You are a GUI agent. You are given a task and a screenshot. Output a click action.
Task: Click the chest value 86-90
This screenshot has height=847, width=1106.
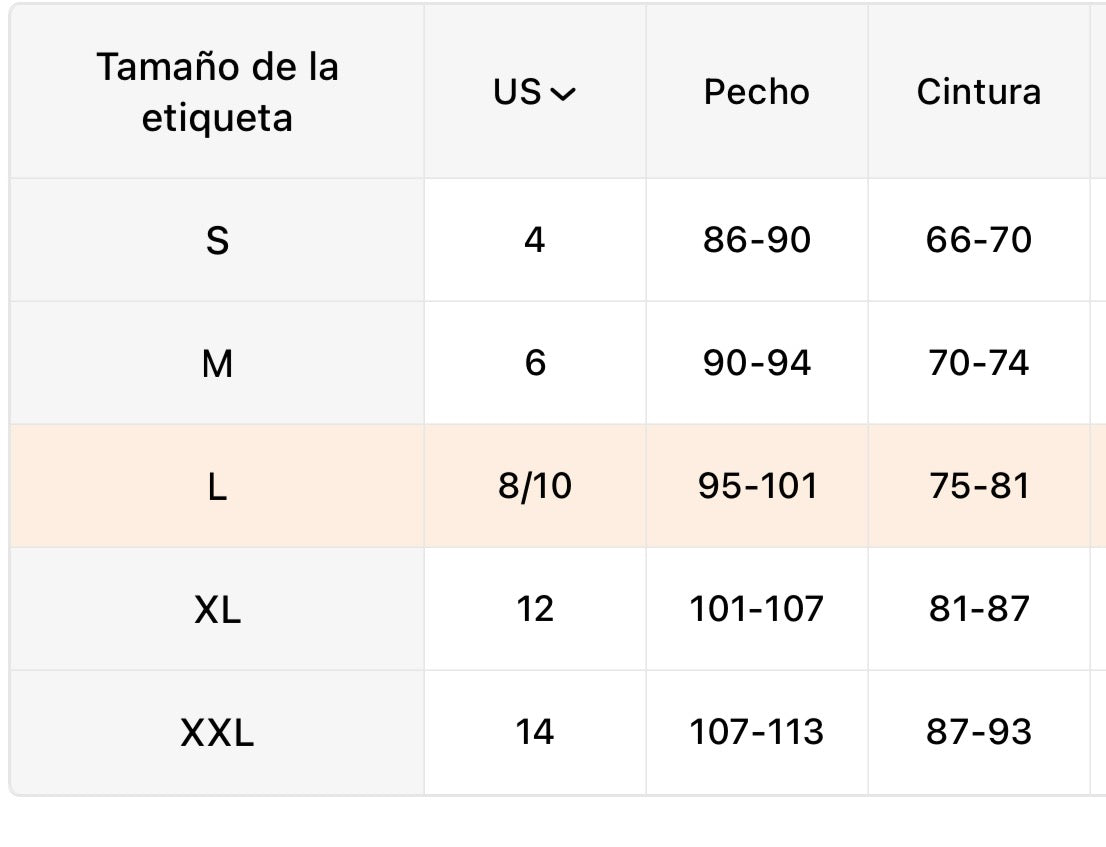(757, 240)
